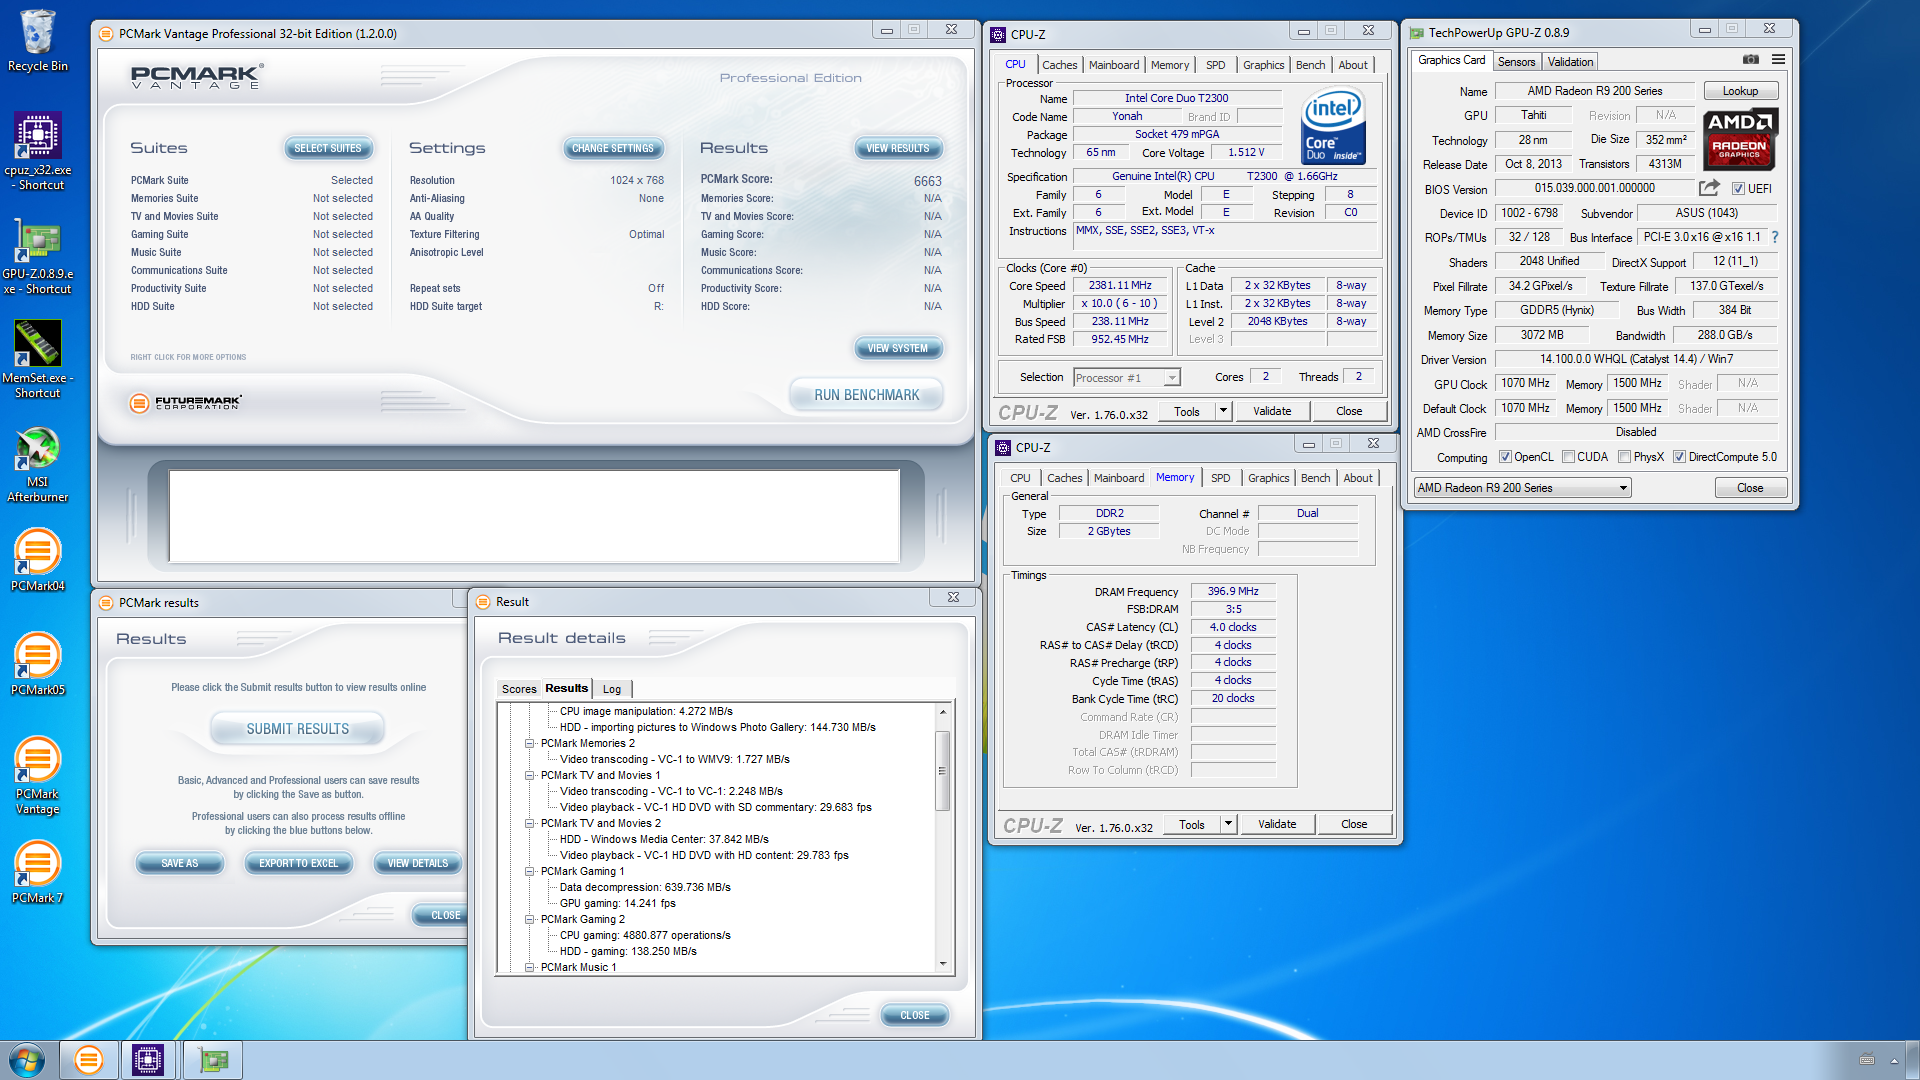
Task: Click the PCMark Vantage logo
Action: coord(196,77)
